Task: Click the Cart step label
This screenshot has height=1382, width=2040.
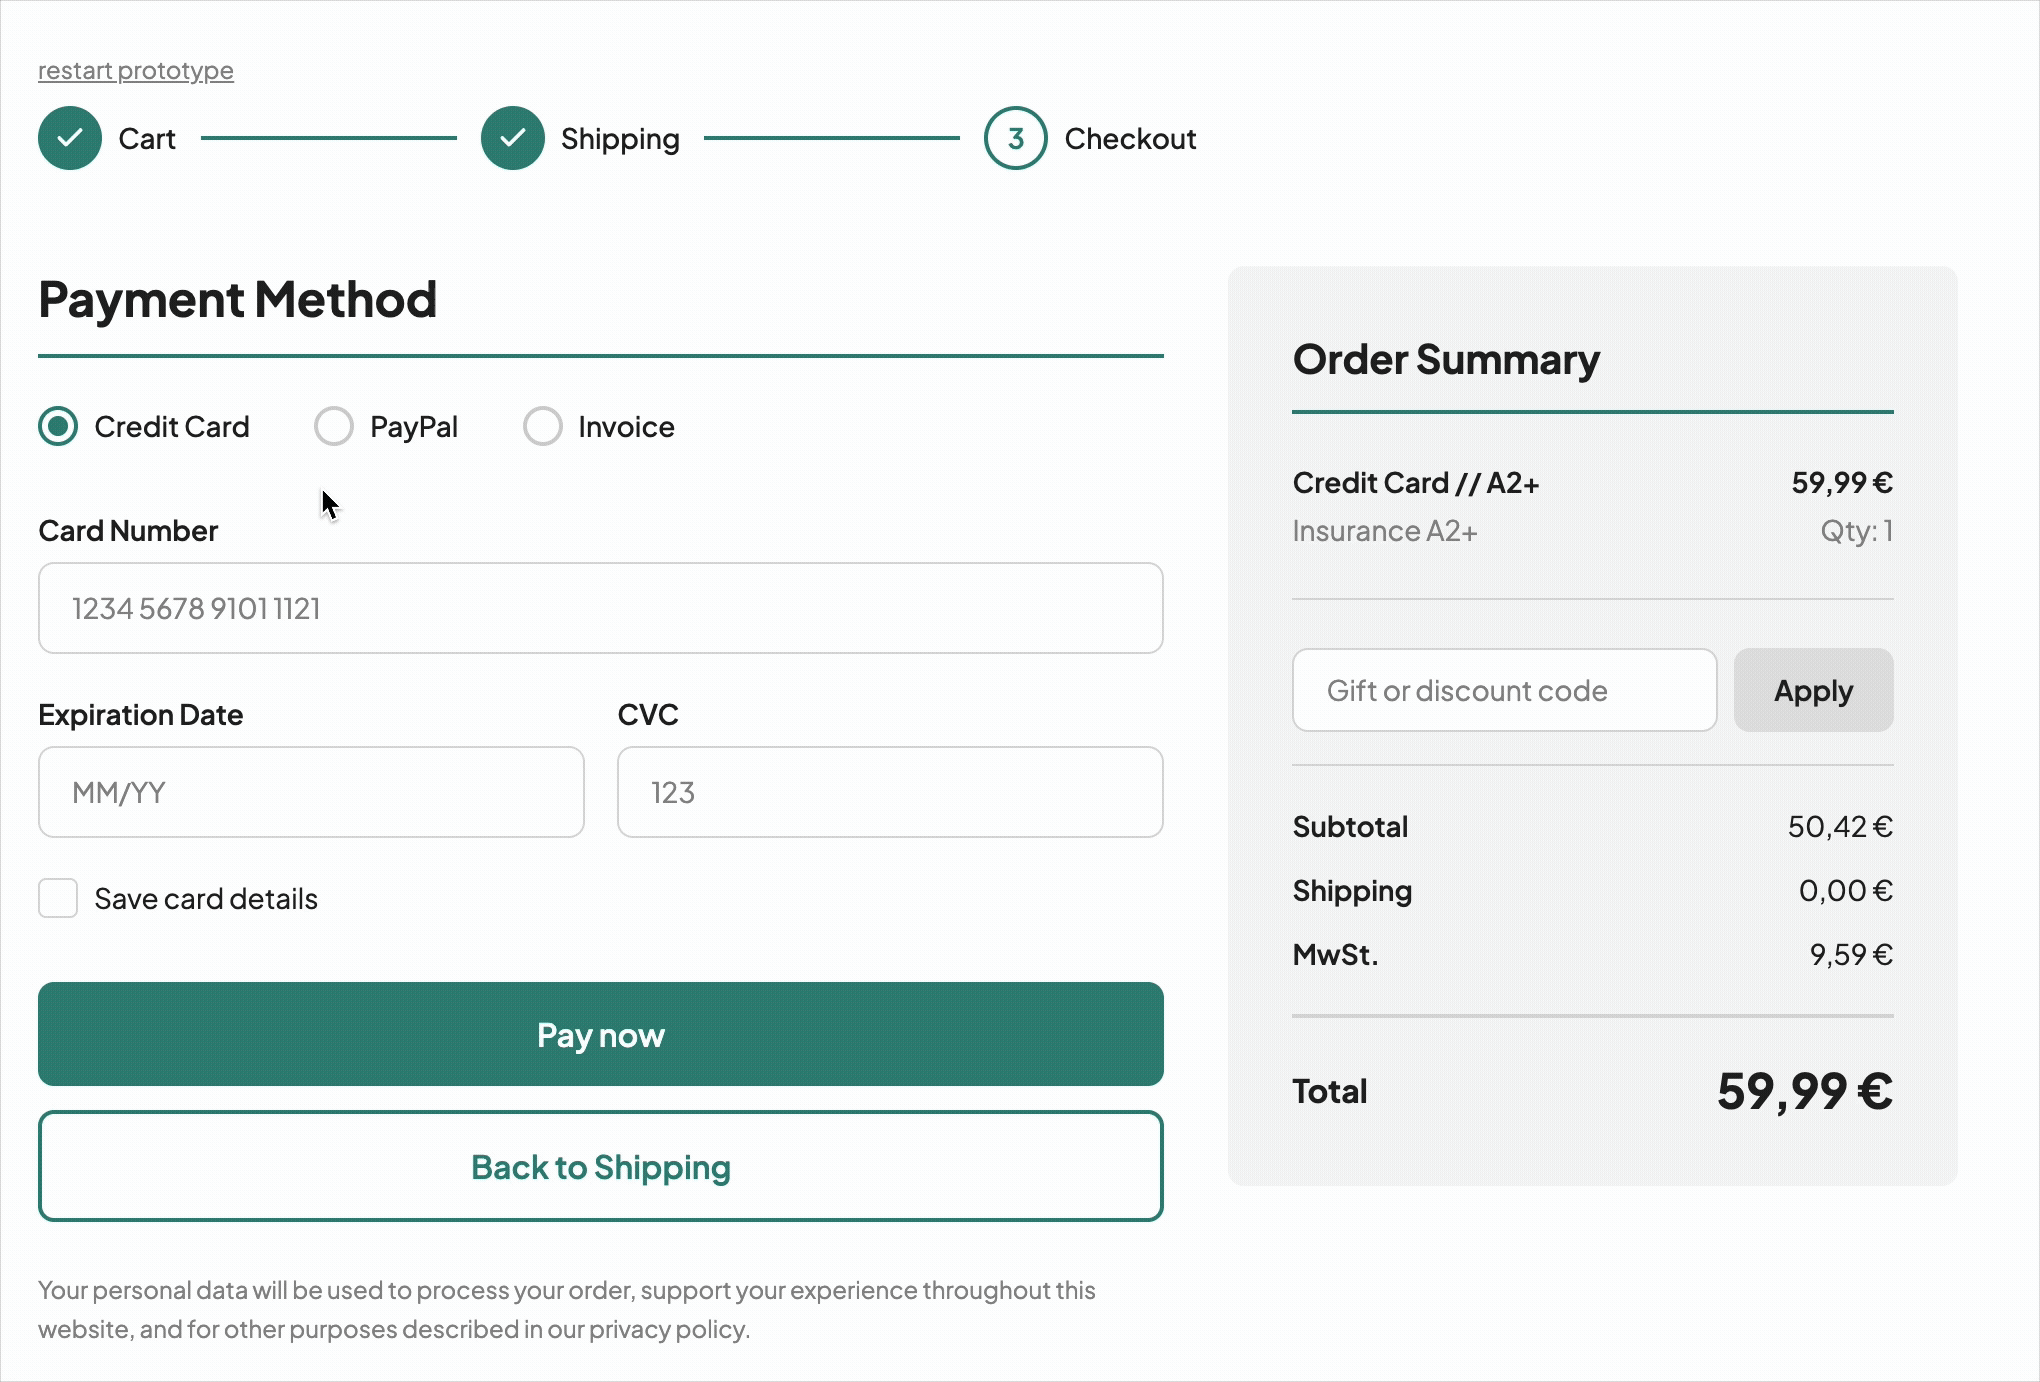Action: point(146,138)
